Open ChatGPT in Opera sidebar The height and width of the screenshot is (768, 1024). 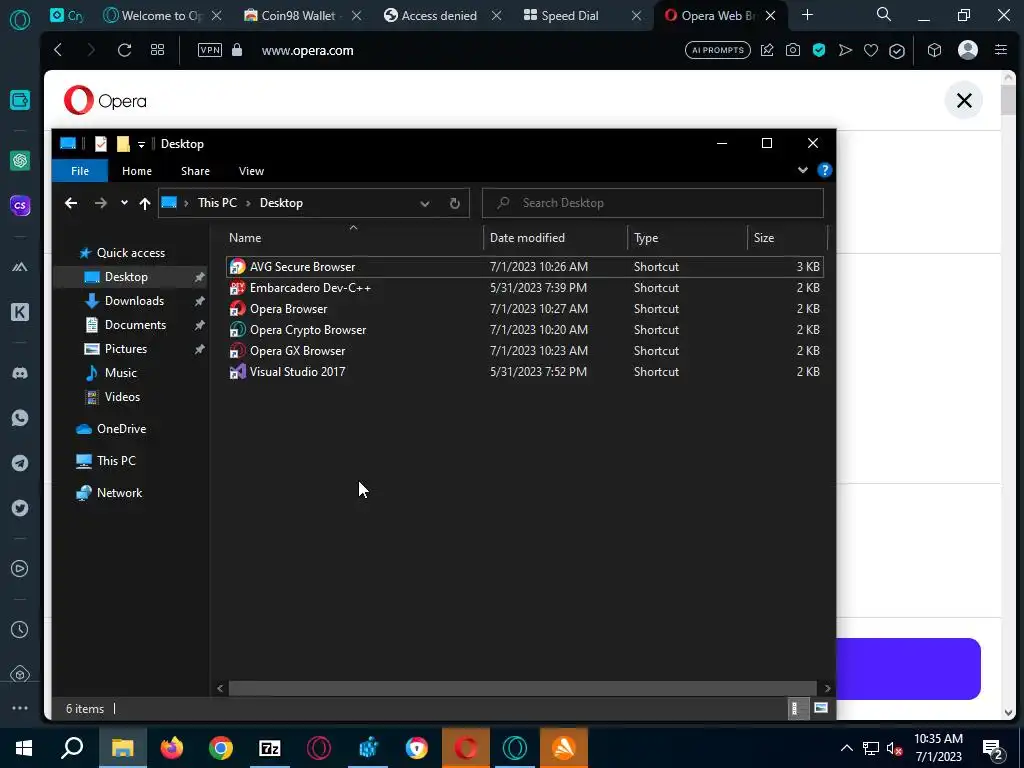(x=20, y=160)
